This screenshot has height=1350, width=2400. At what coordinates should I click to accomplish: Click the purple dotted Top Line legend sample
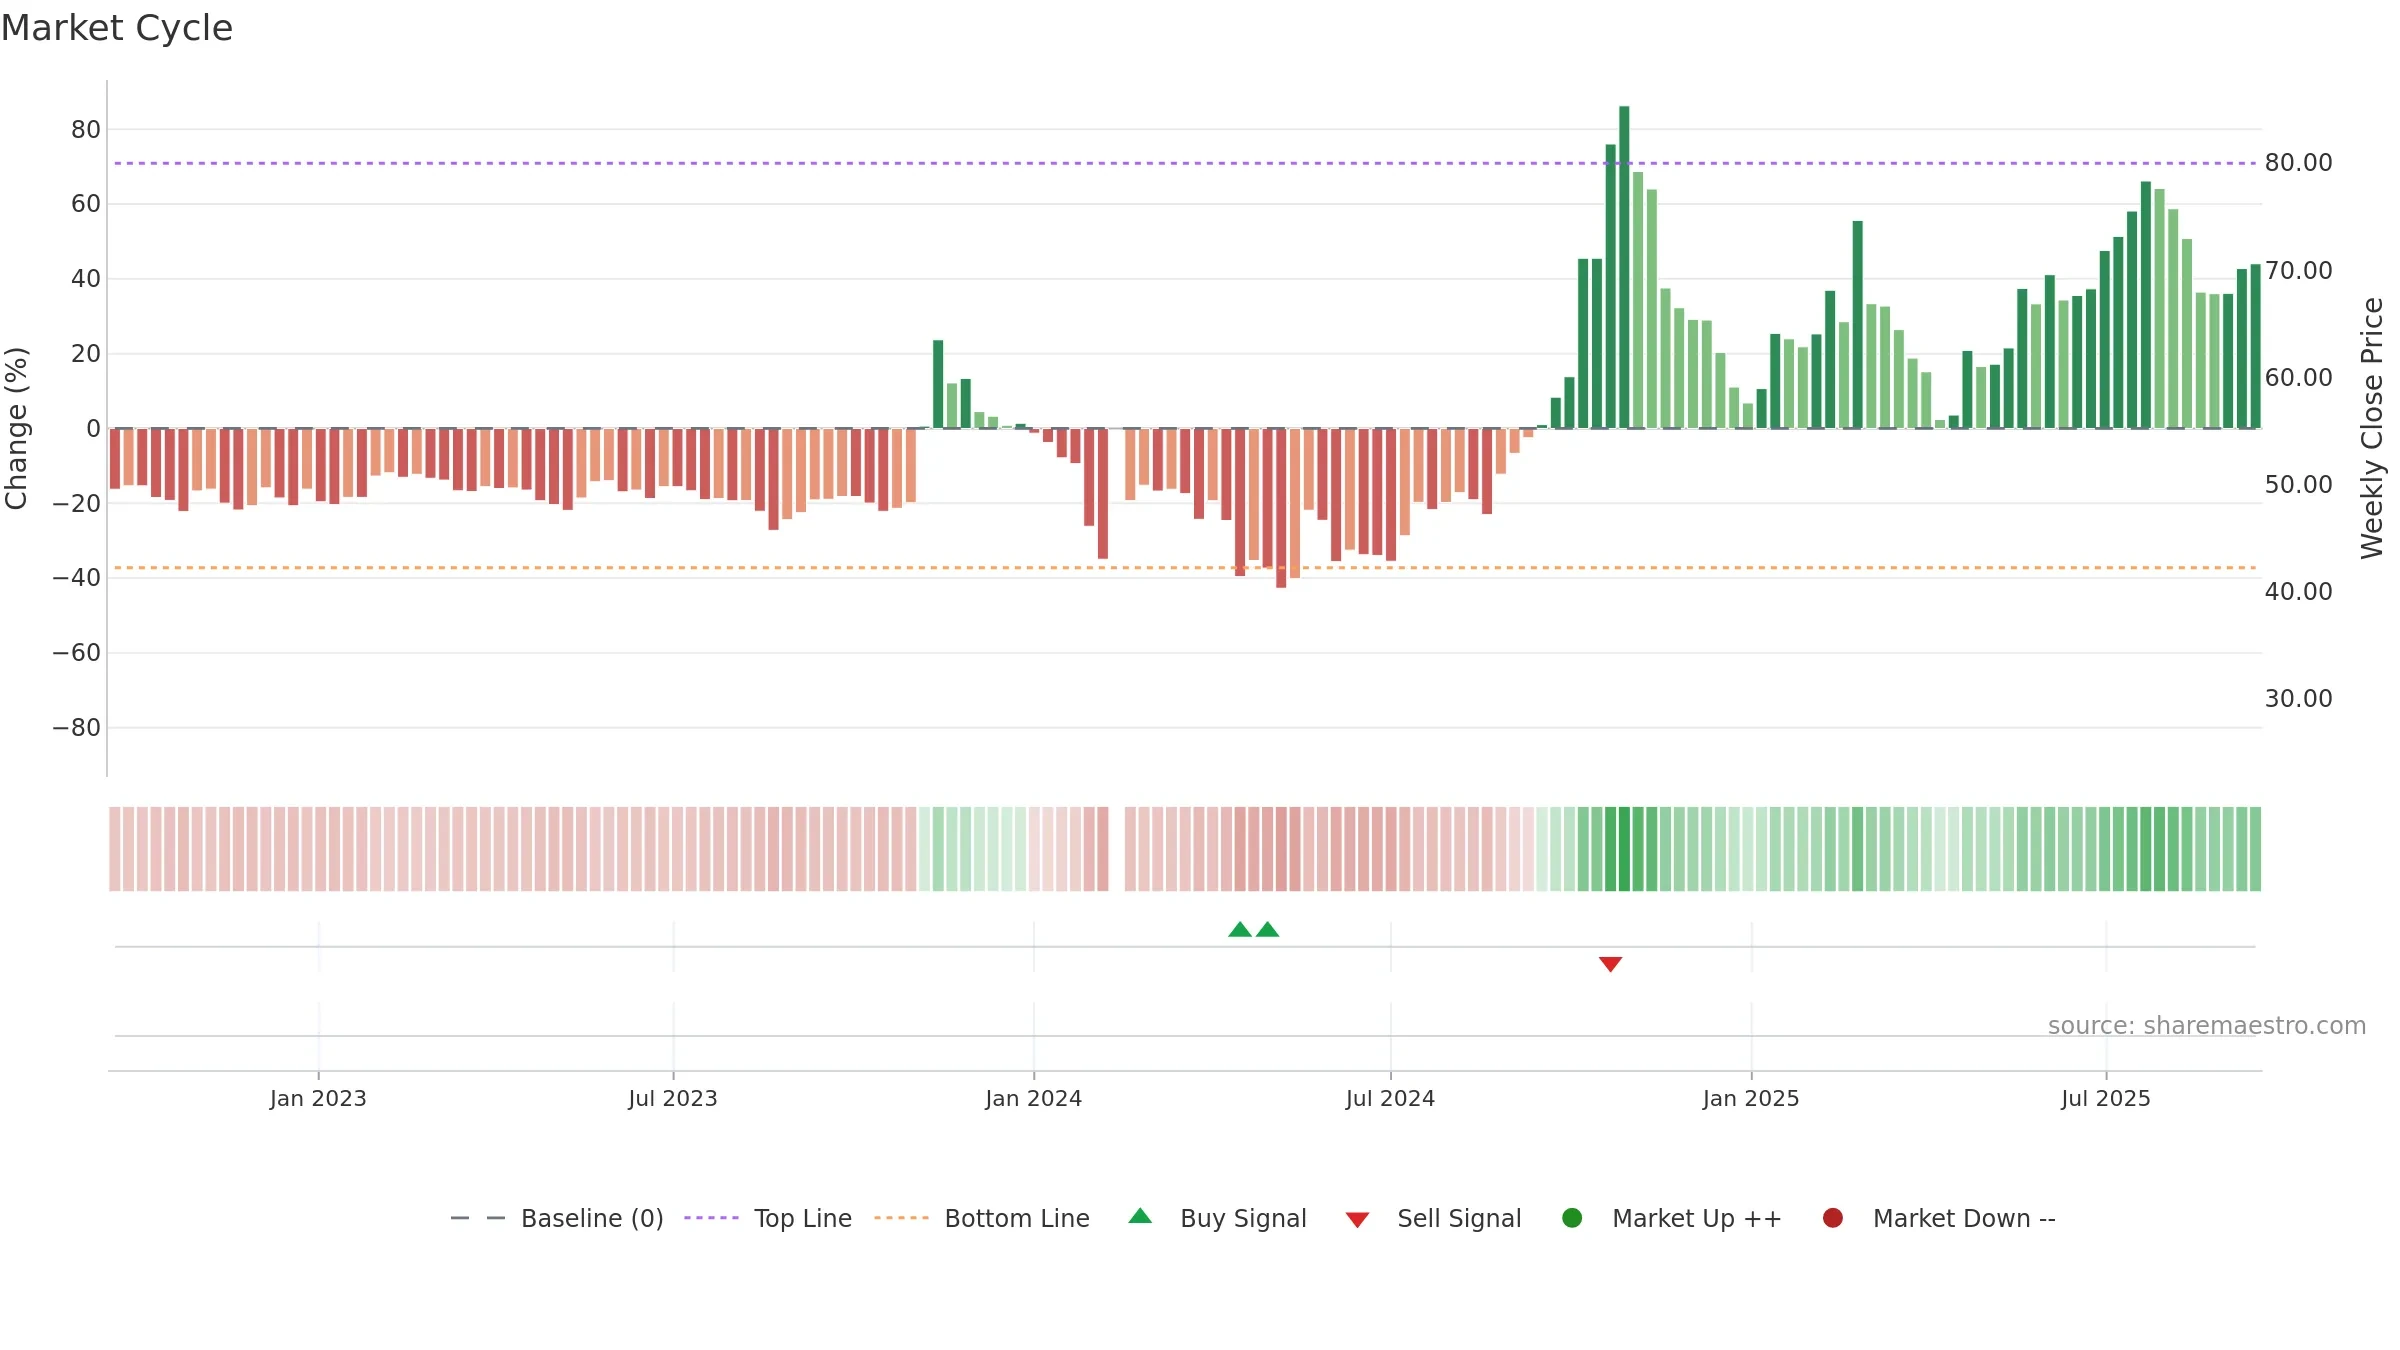(x=711, y=1218)
